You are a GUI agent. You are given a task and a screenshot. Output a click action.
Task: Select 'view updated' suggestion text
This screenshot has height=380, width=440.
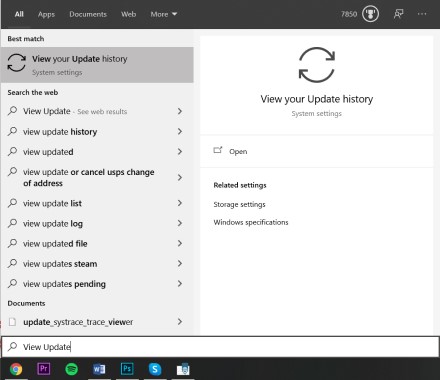[48, 152]
